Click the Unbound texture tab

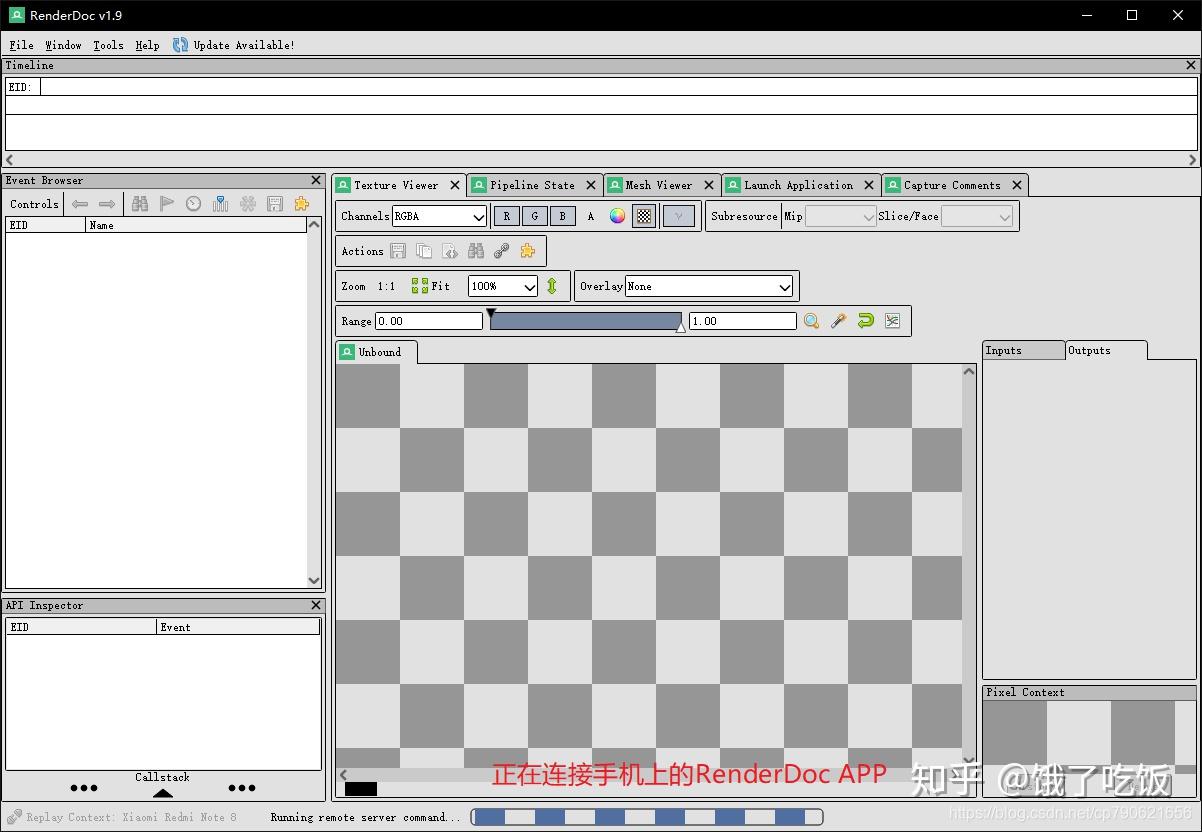(x=379, y=352)
